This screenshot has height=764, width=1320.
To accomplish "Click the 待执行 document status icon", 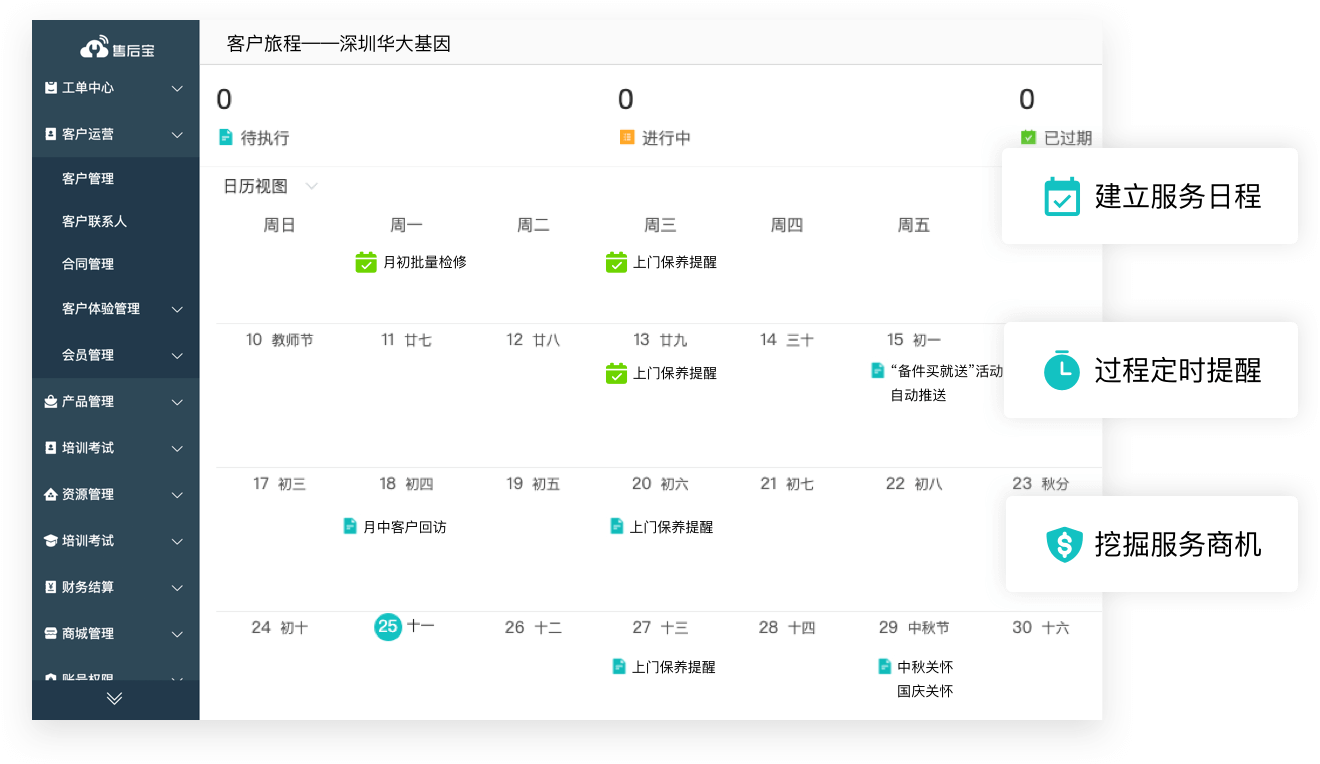I will (226, 137).
